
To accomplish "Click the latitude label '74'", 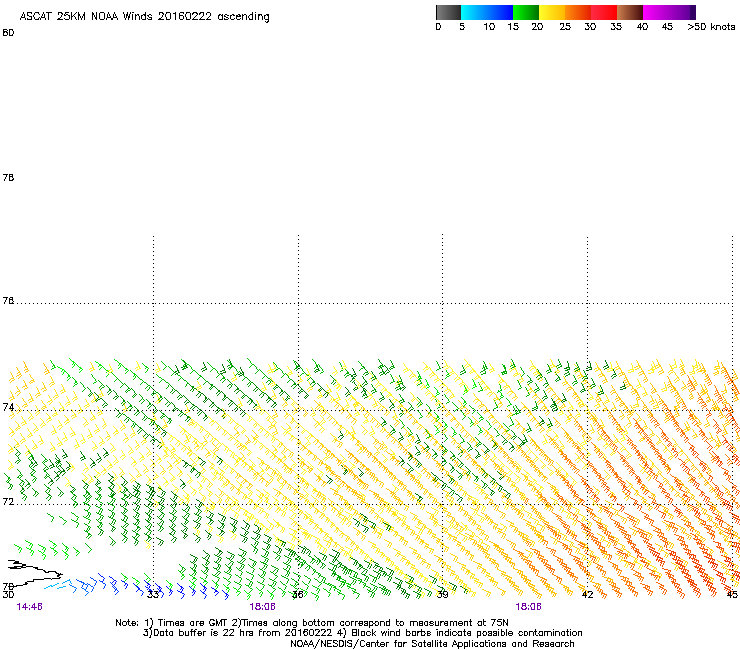I will pos(8,407).
